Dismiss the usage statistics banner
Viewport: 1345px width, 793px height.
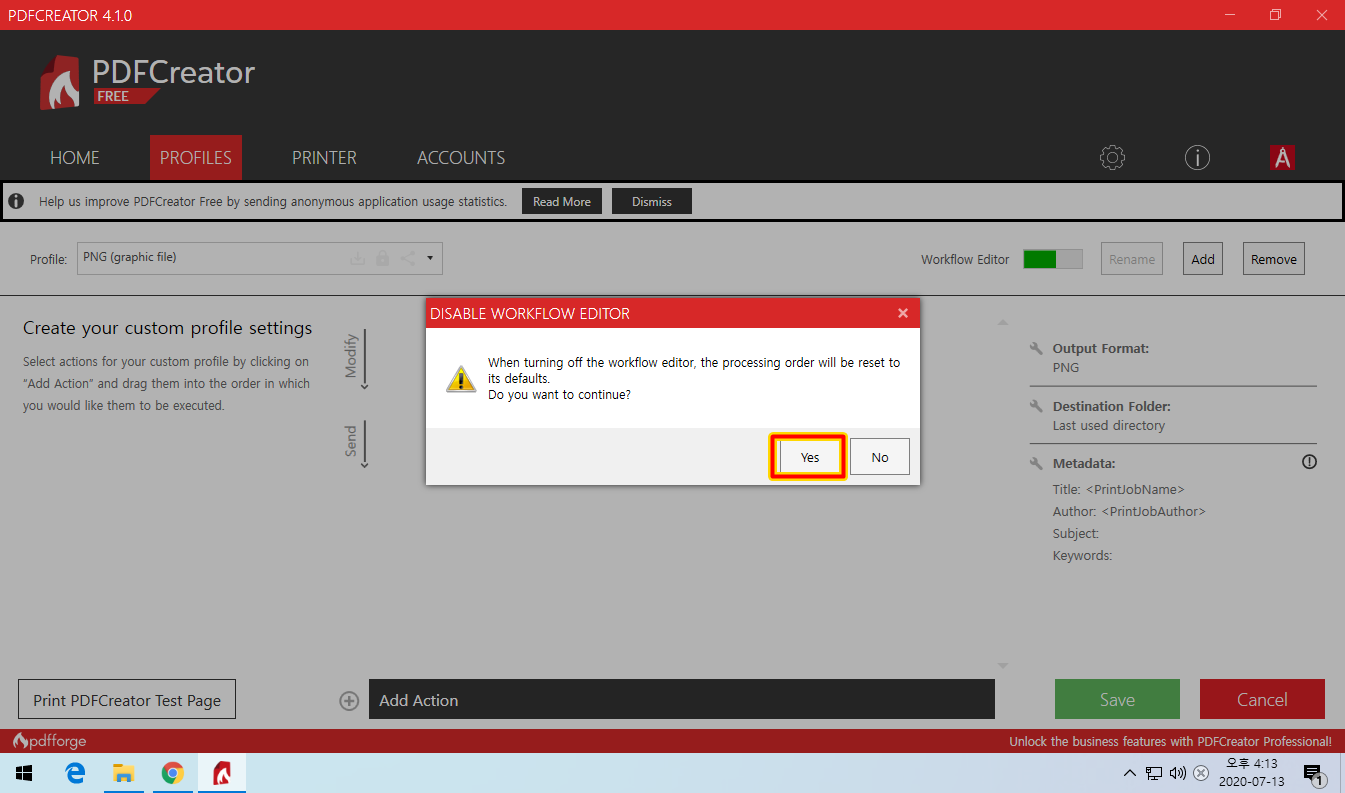pyautogui.click(x=652, y=201)
